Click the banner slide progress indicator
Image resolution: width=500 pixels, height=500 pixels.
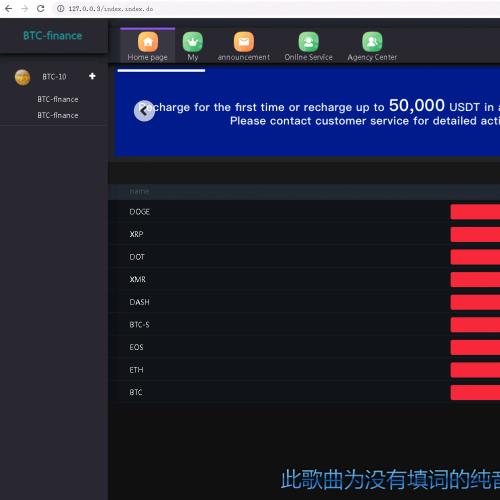(x=161, y=70)
